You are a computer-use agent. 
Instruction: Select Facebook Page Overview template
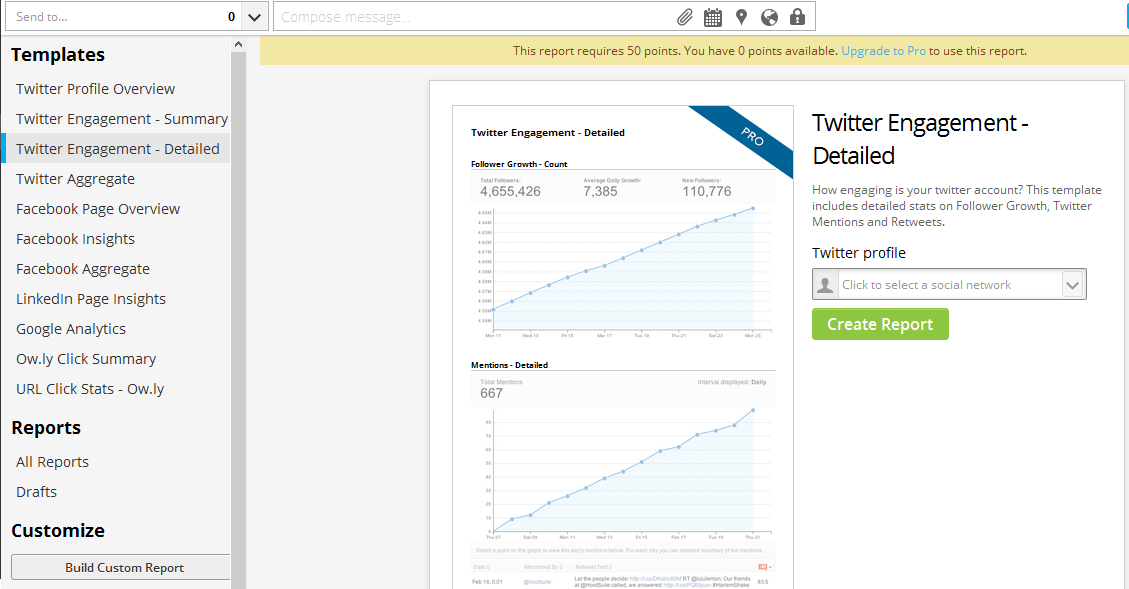pos(98,209)
